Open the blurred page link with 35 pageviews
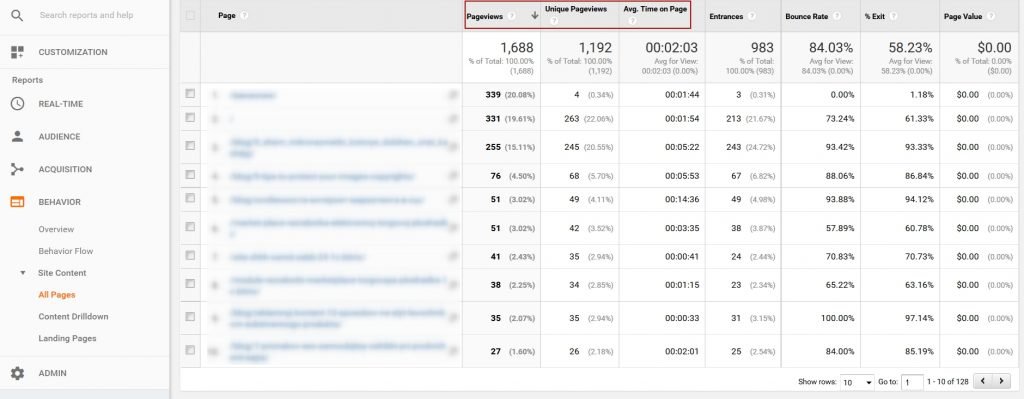 tap(338, 318)
